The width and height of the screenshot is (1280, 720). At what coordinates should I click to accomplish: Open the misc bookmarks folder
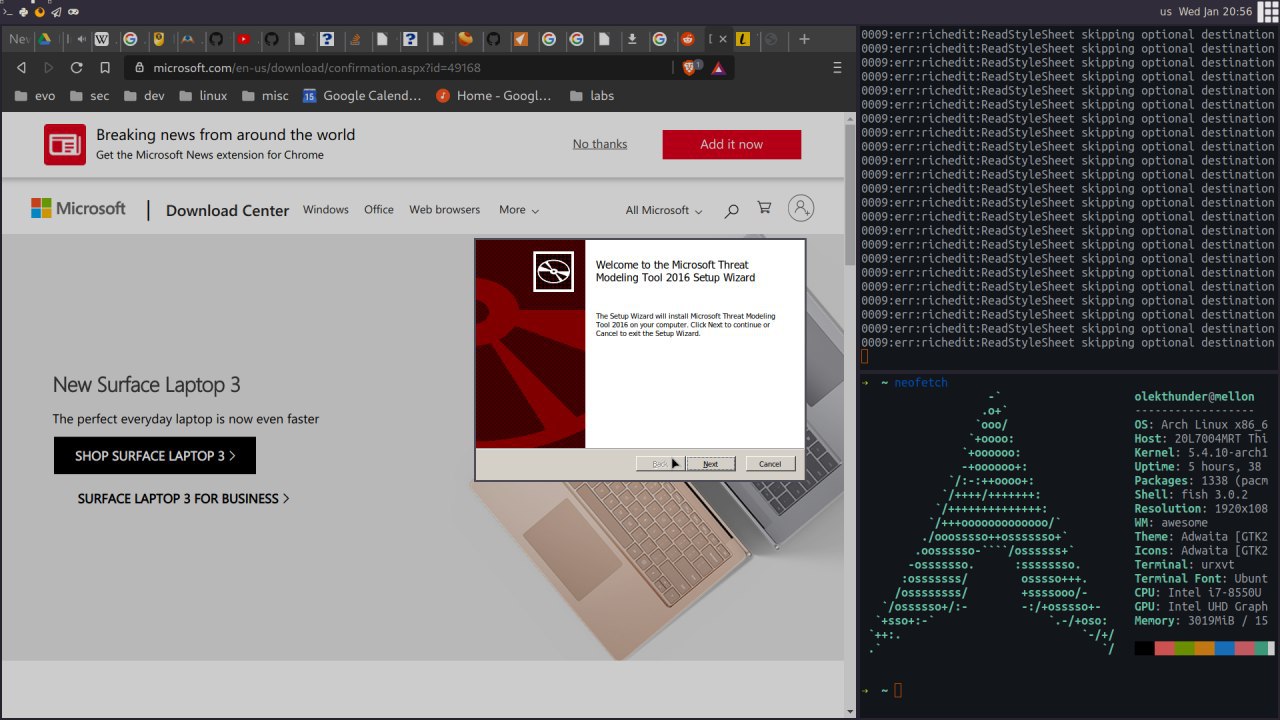[x=264, y=96]
